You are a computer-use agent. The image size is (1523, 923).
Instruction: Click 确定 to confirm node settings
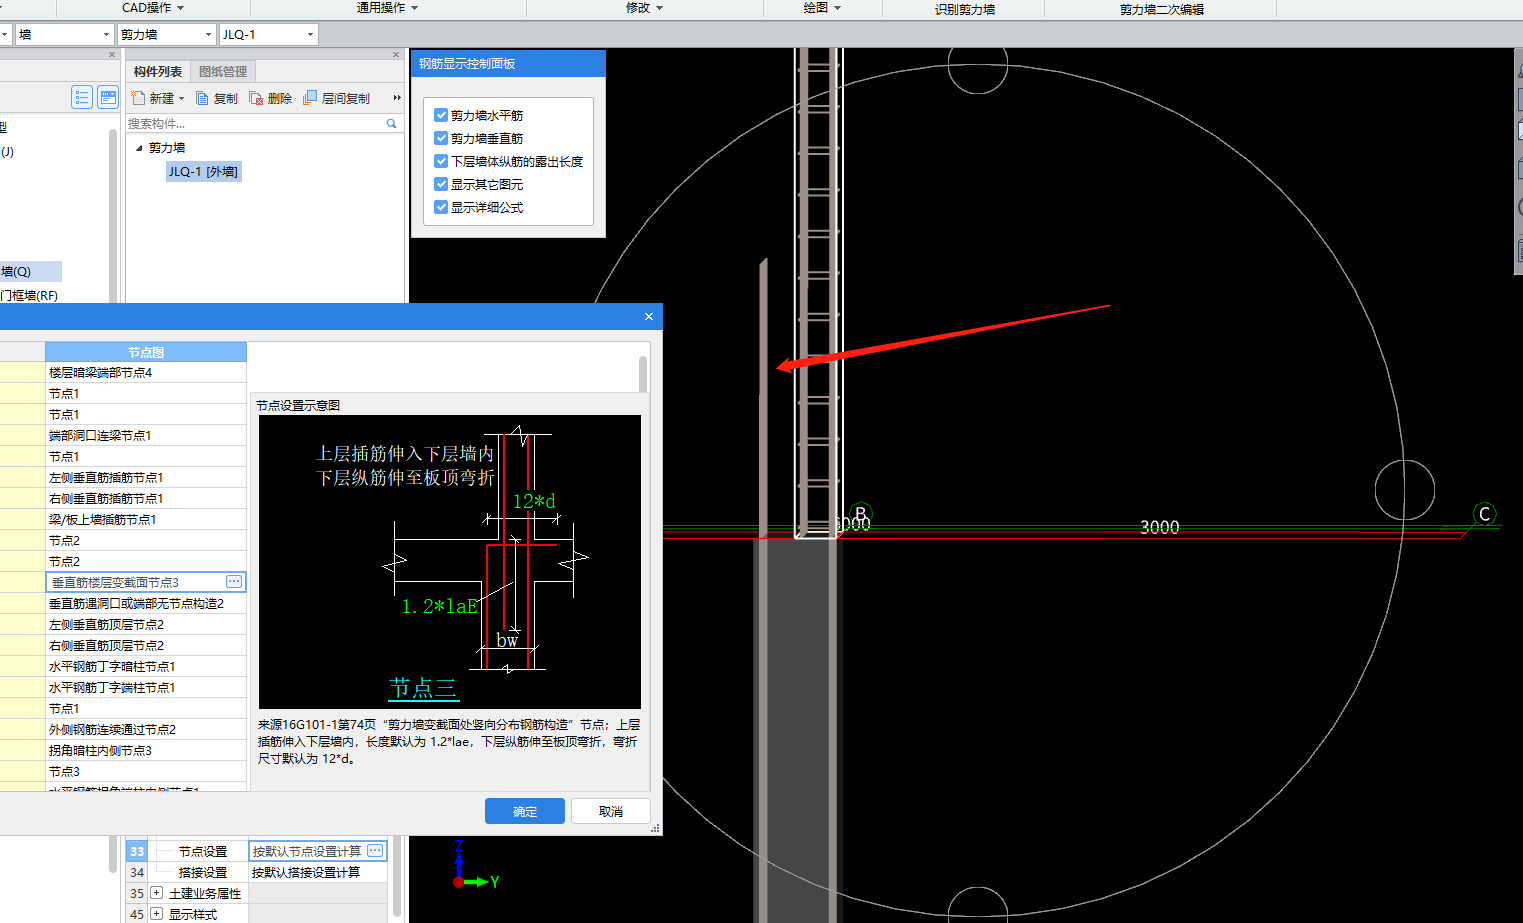pos(524,811)
